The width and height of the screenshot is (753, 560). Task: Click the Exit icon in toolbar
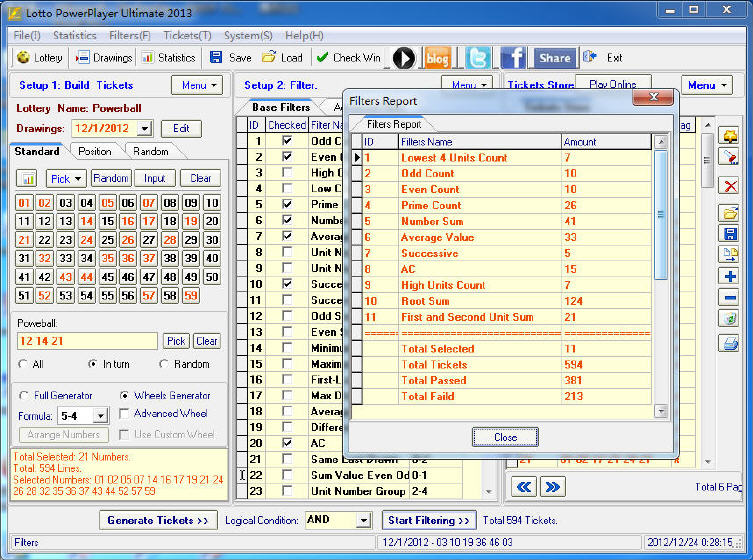point(590,57)
